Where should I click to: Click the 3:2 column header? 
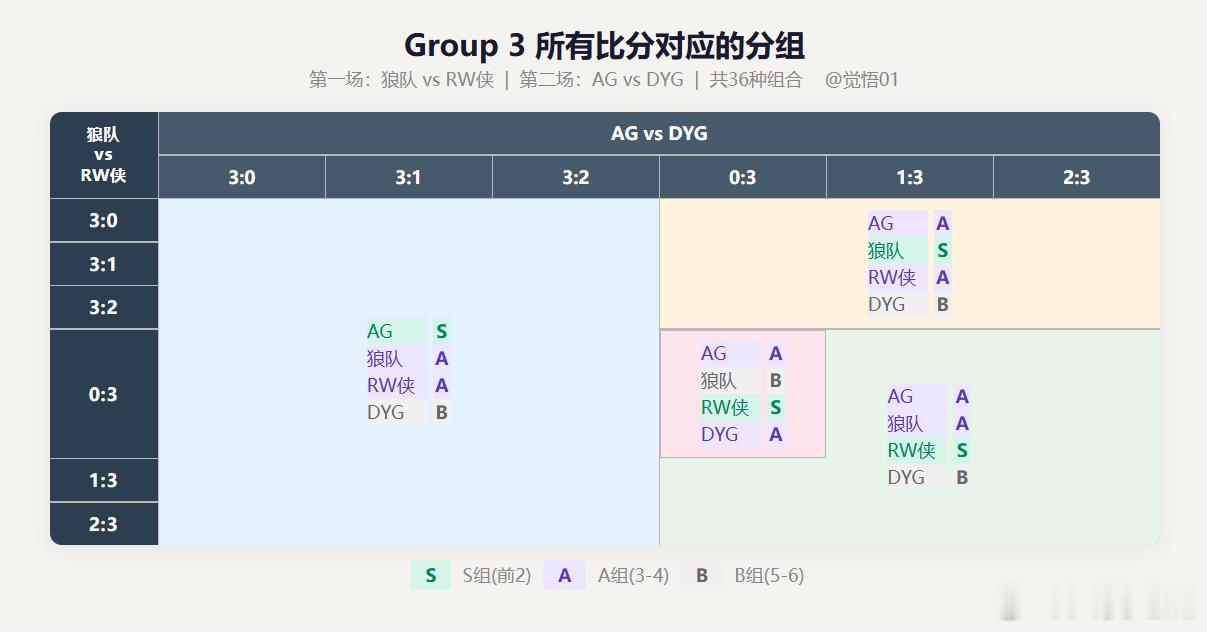coord(576,177)
